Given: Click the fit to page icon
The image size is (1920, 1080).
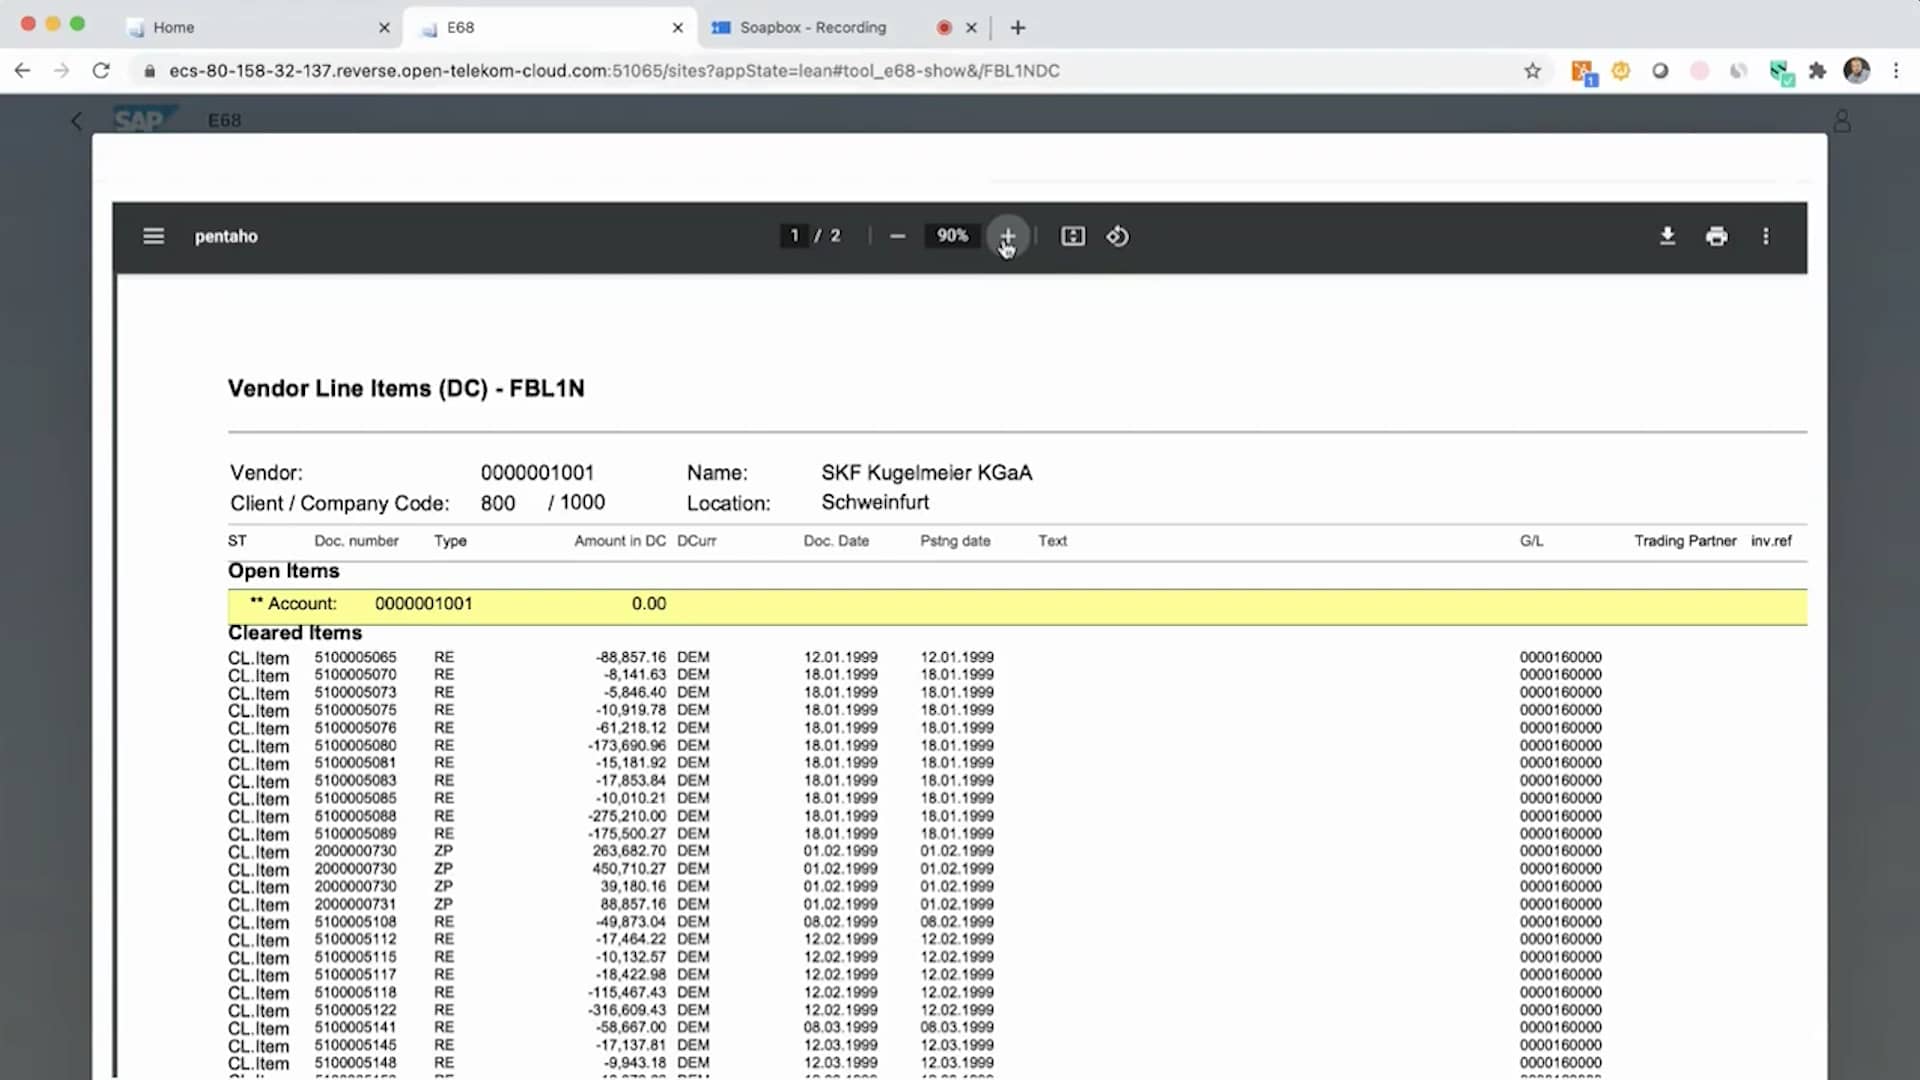Looking at the screenshot, I should (1072, 236).
